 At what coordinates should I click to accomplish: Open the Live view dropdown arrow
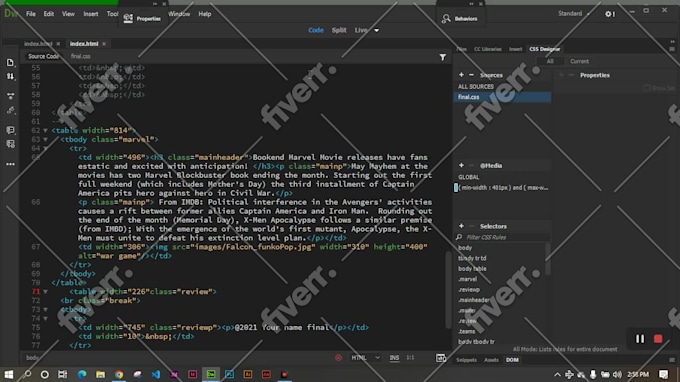tap(376, 30)
